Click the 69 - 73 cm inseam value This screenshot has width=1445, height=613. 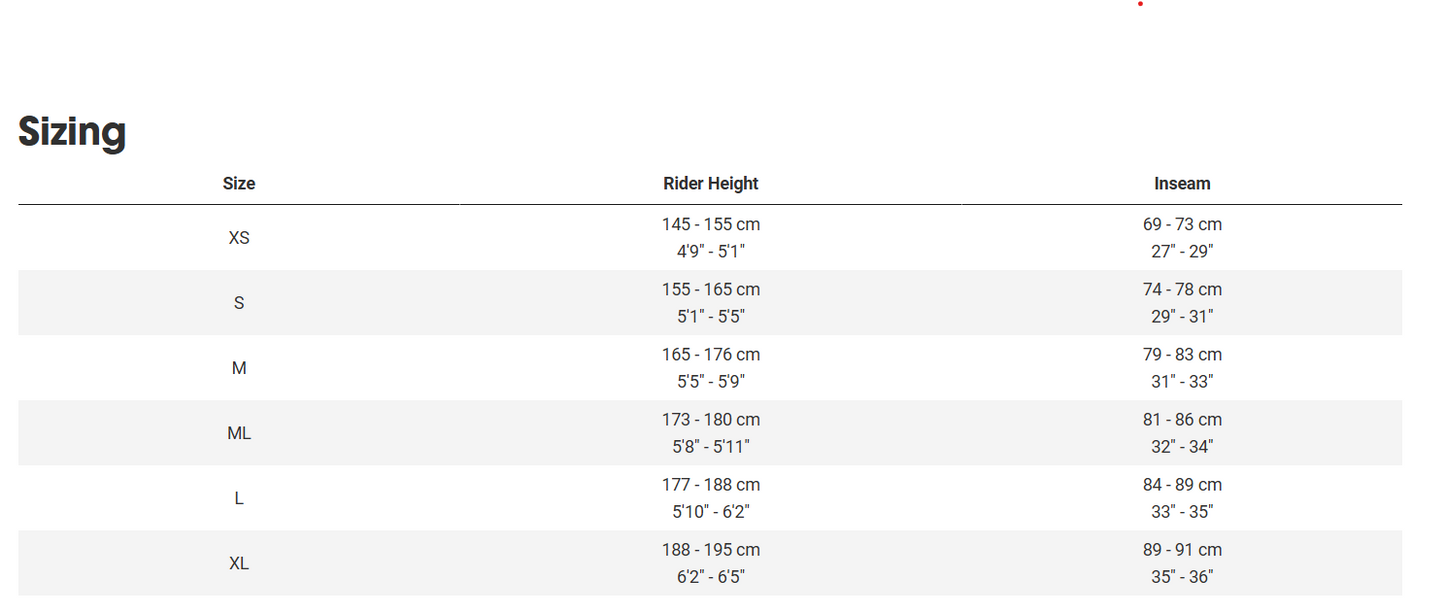[x=1182, y=225]
